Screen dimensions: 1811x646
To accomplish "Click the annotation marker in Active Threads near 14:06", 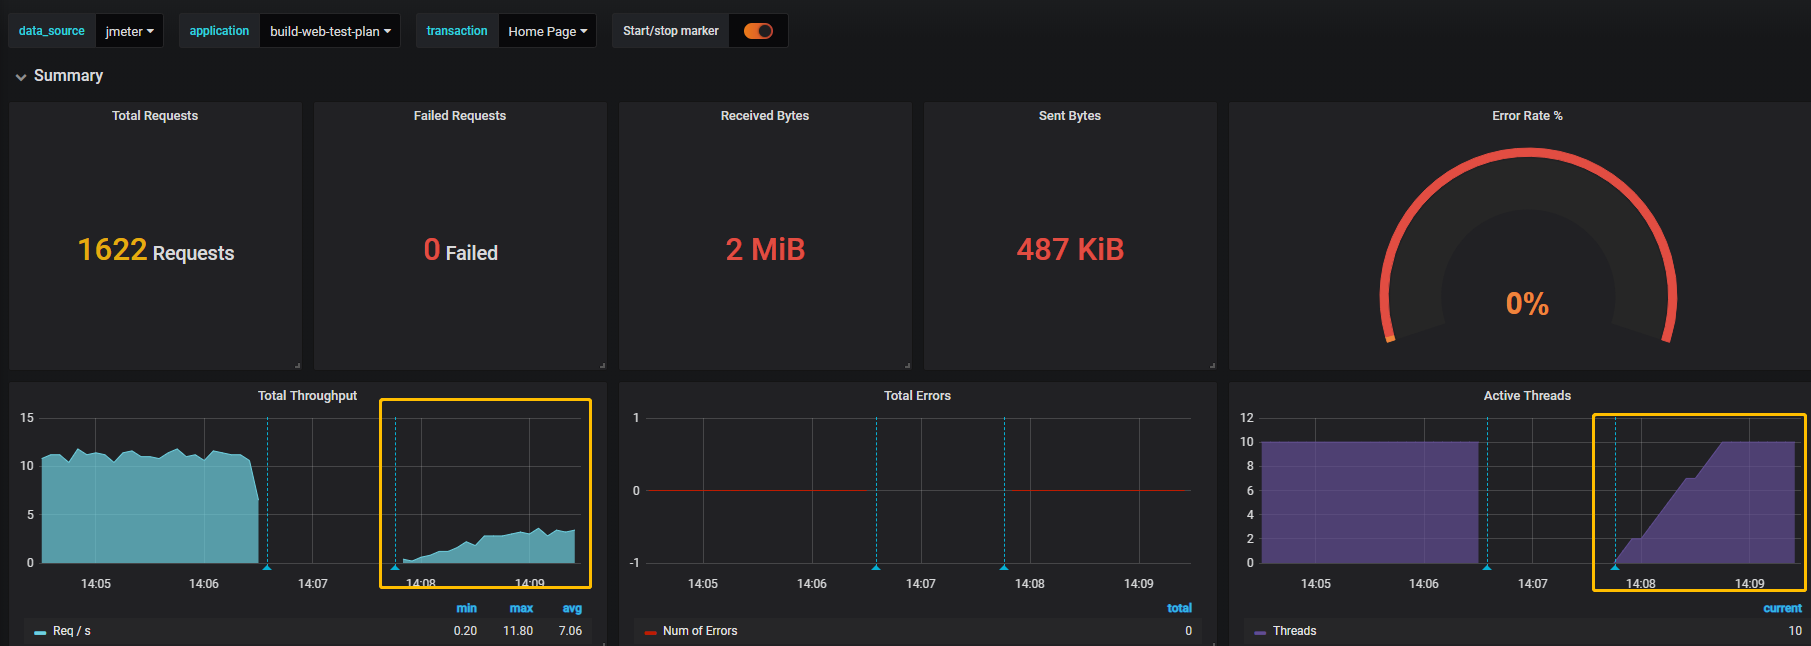I will point(1487,567).
